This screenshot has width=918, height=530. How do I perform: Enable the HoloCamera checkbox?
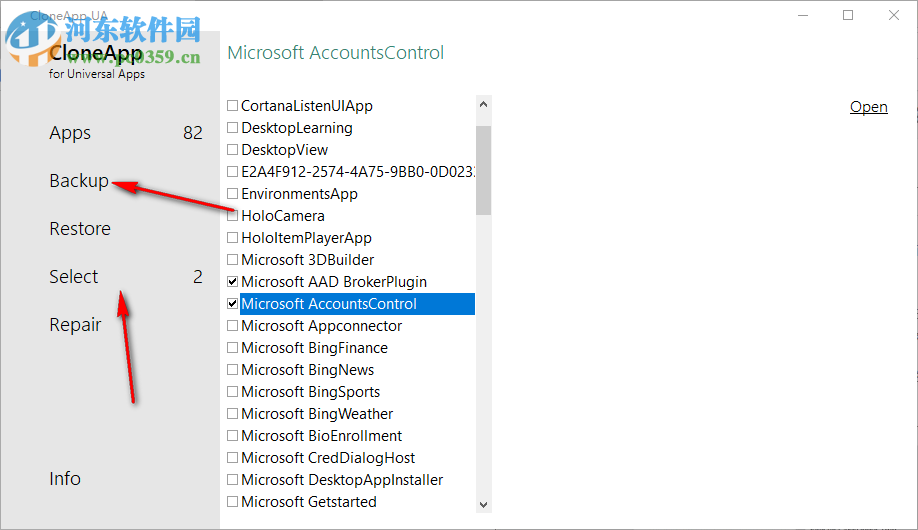(x=233, y=216)
